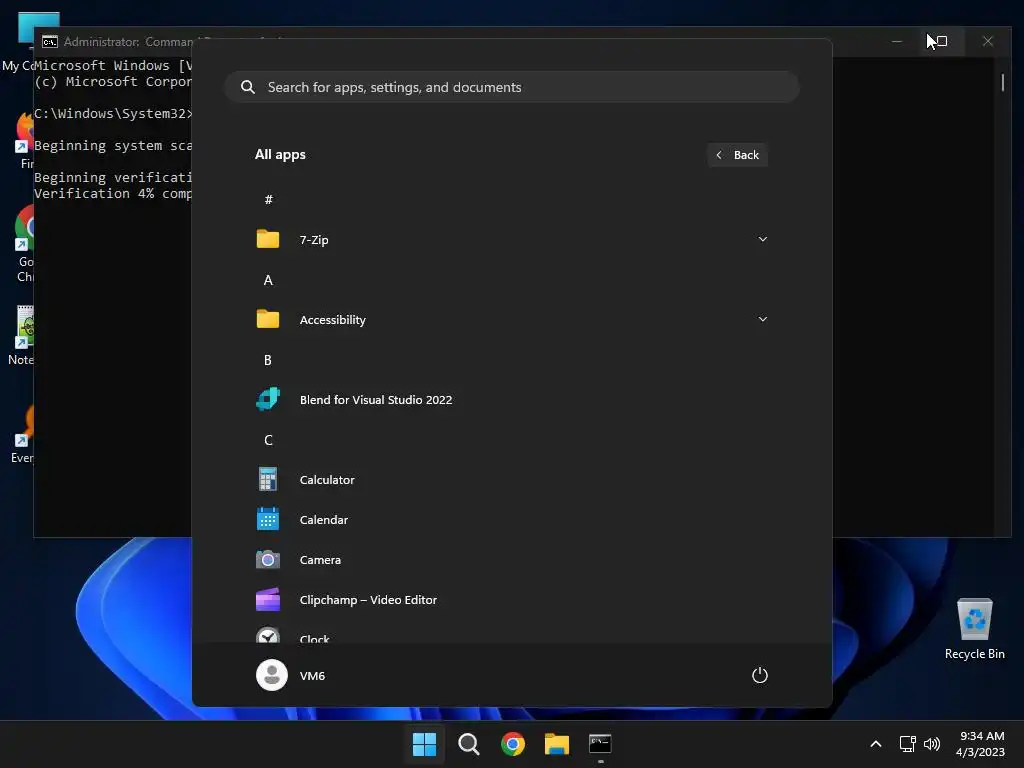Expand the Accessibility folder chevron
This screenshot has height=768, width=1024.
tap(762, 319)
